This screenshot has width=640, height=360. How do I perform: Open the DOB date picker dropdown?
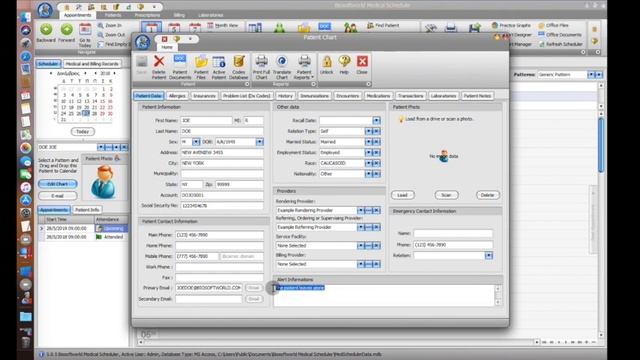(260, 142)
